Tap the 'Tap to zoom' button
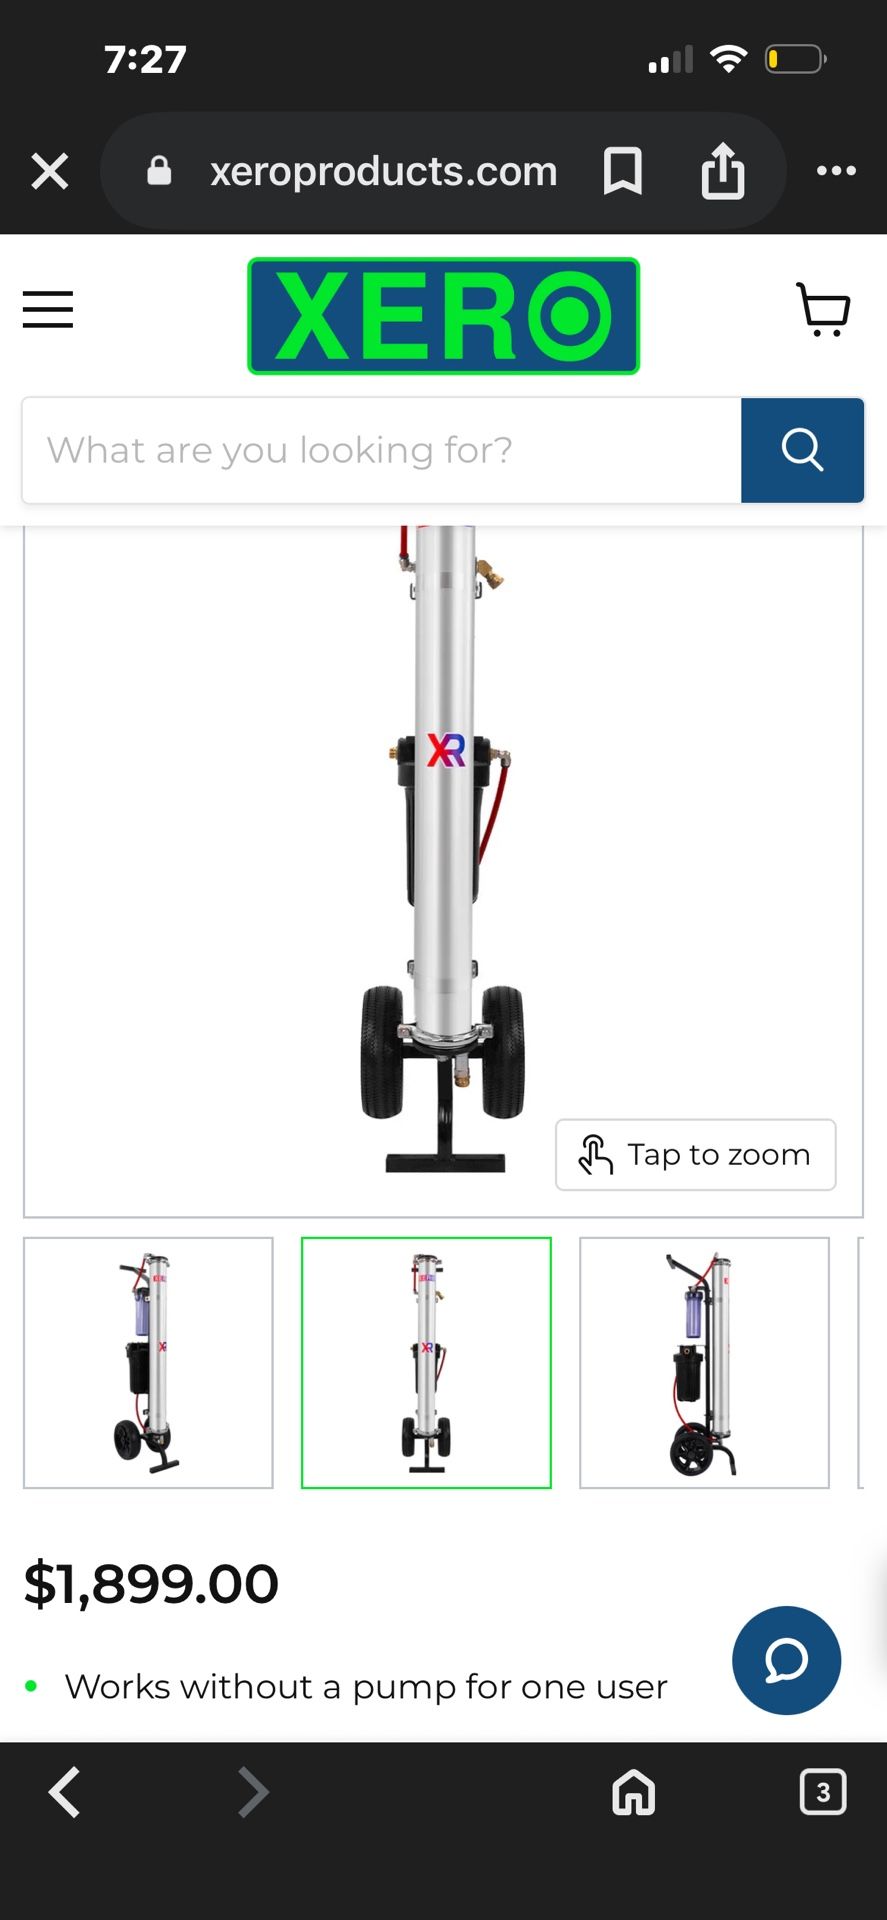887x1920 pixels. pos(696,1155)
